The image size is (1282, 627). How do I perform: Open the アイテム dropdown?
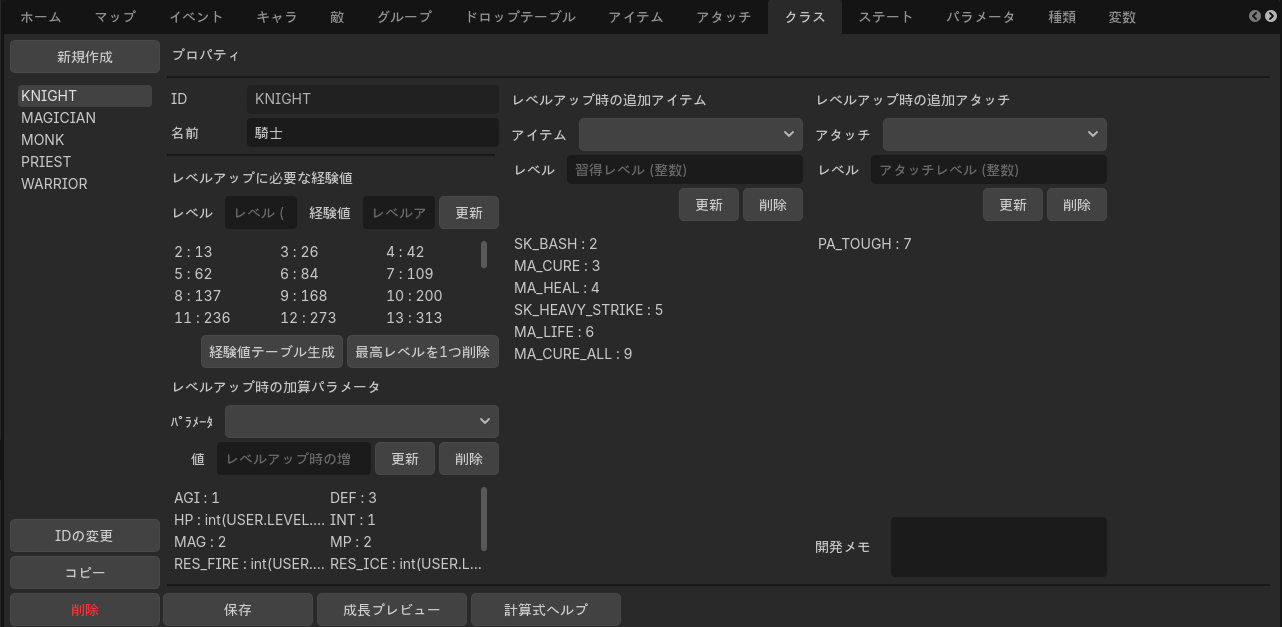(691, 134)
